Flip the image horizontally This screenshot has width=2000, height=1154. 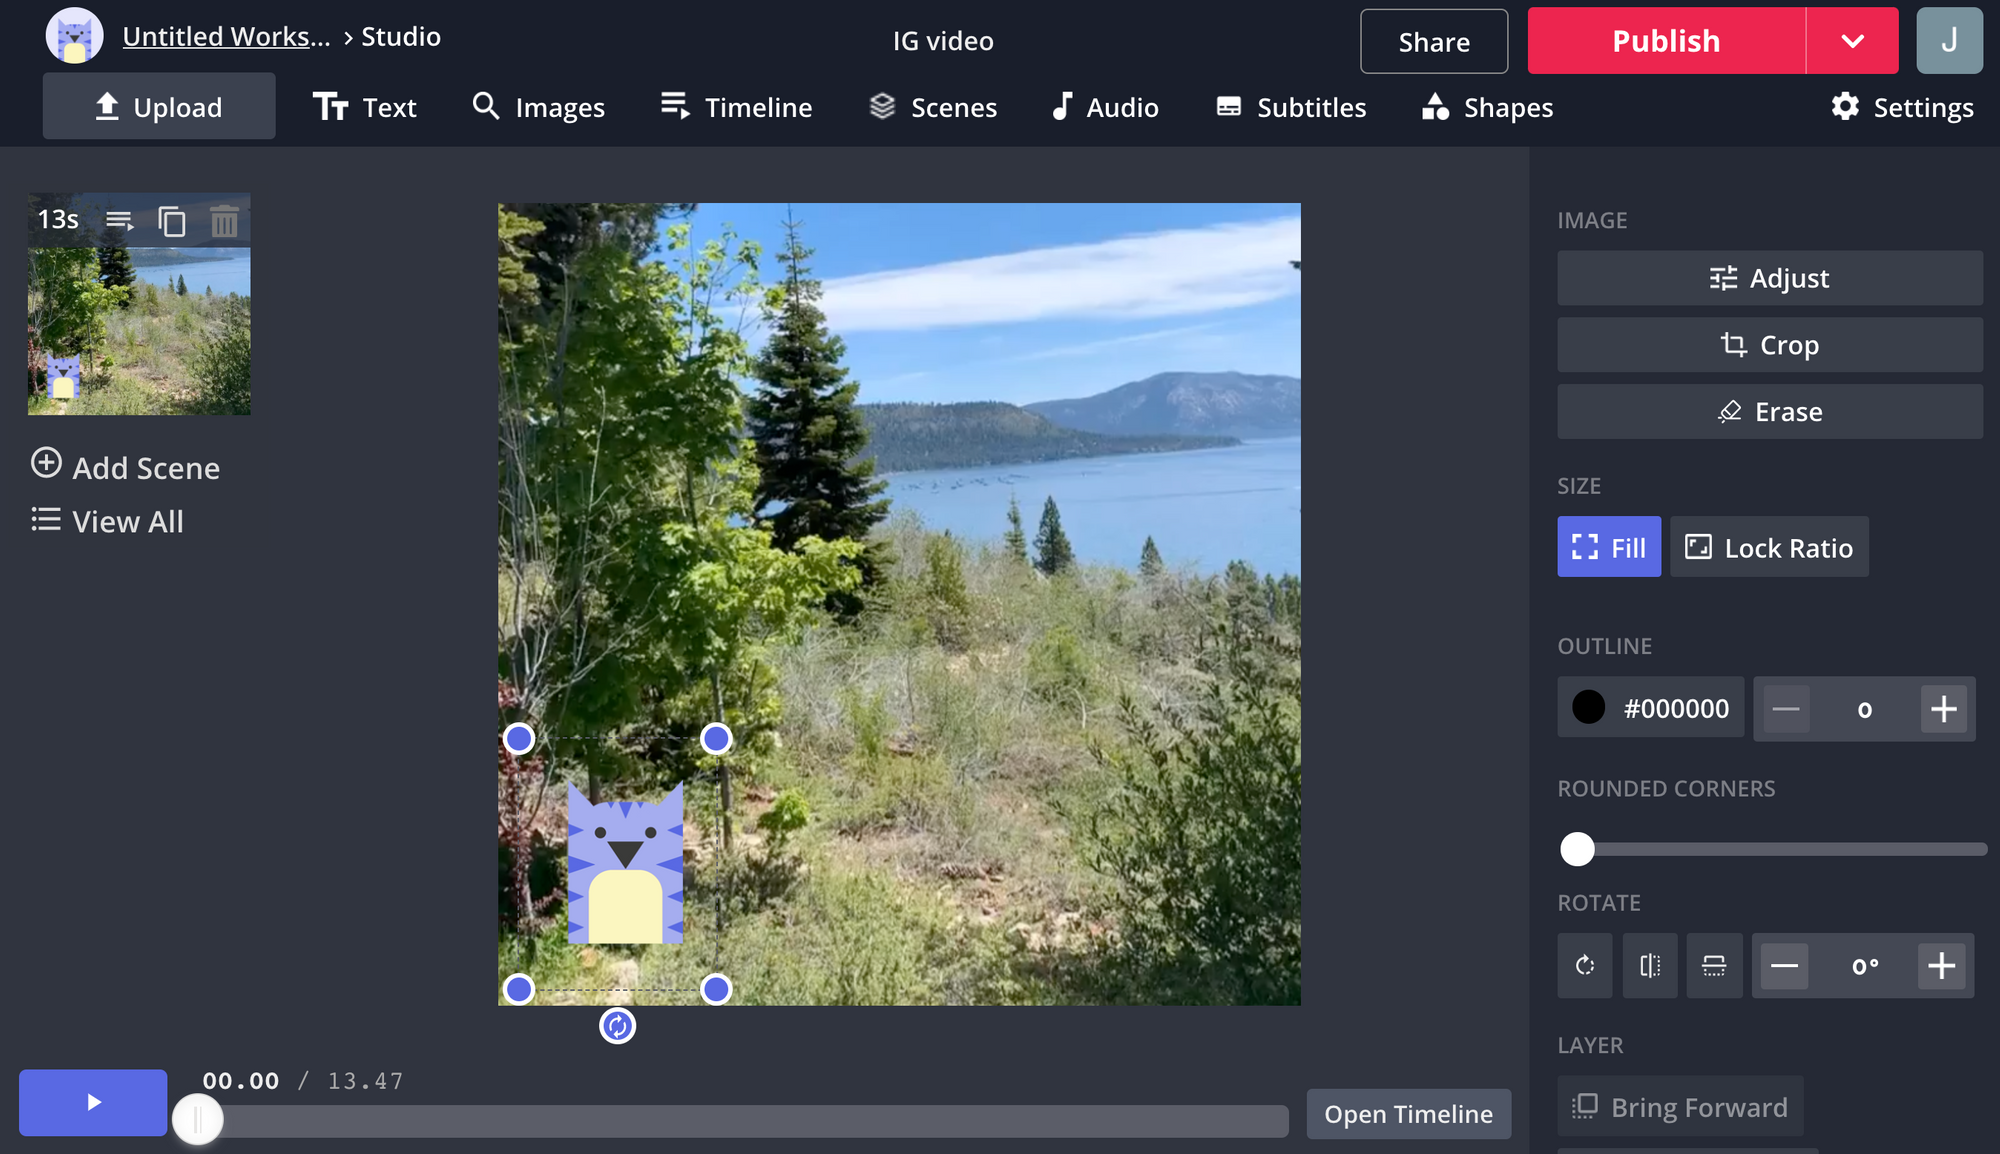pyautogui.click(x=1650, y=966)
